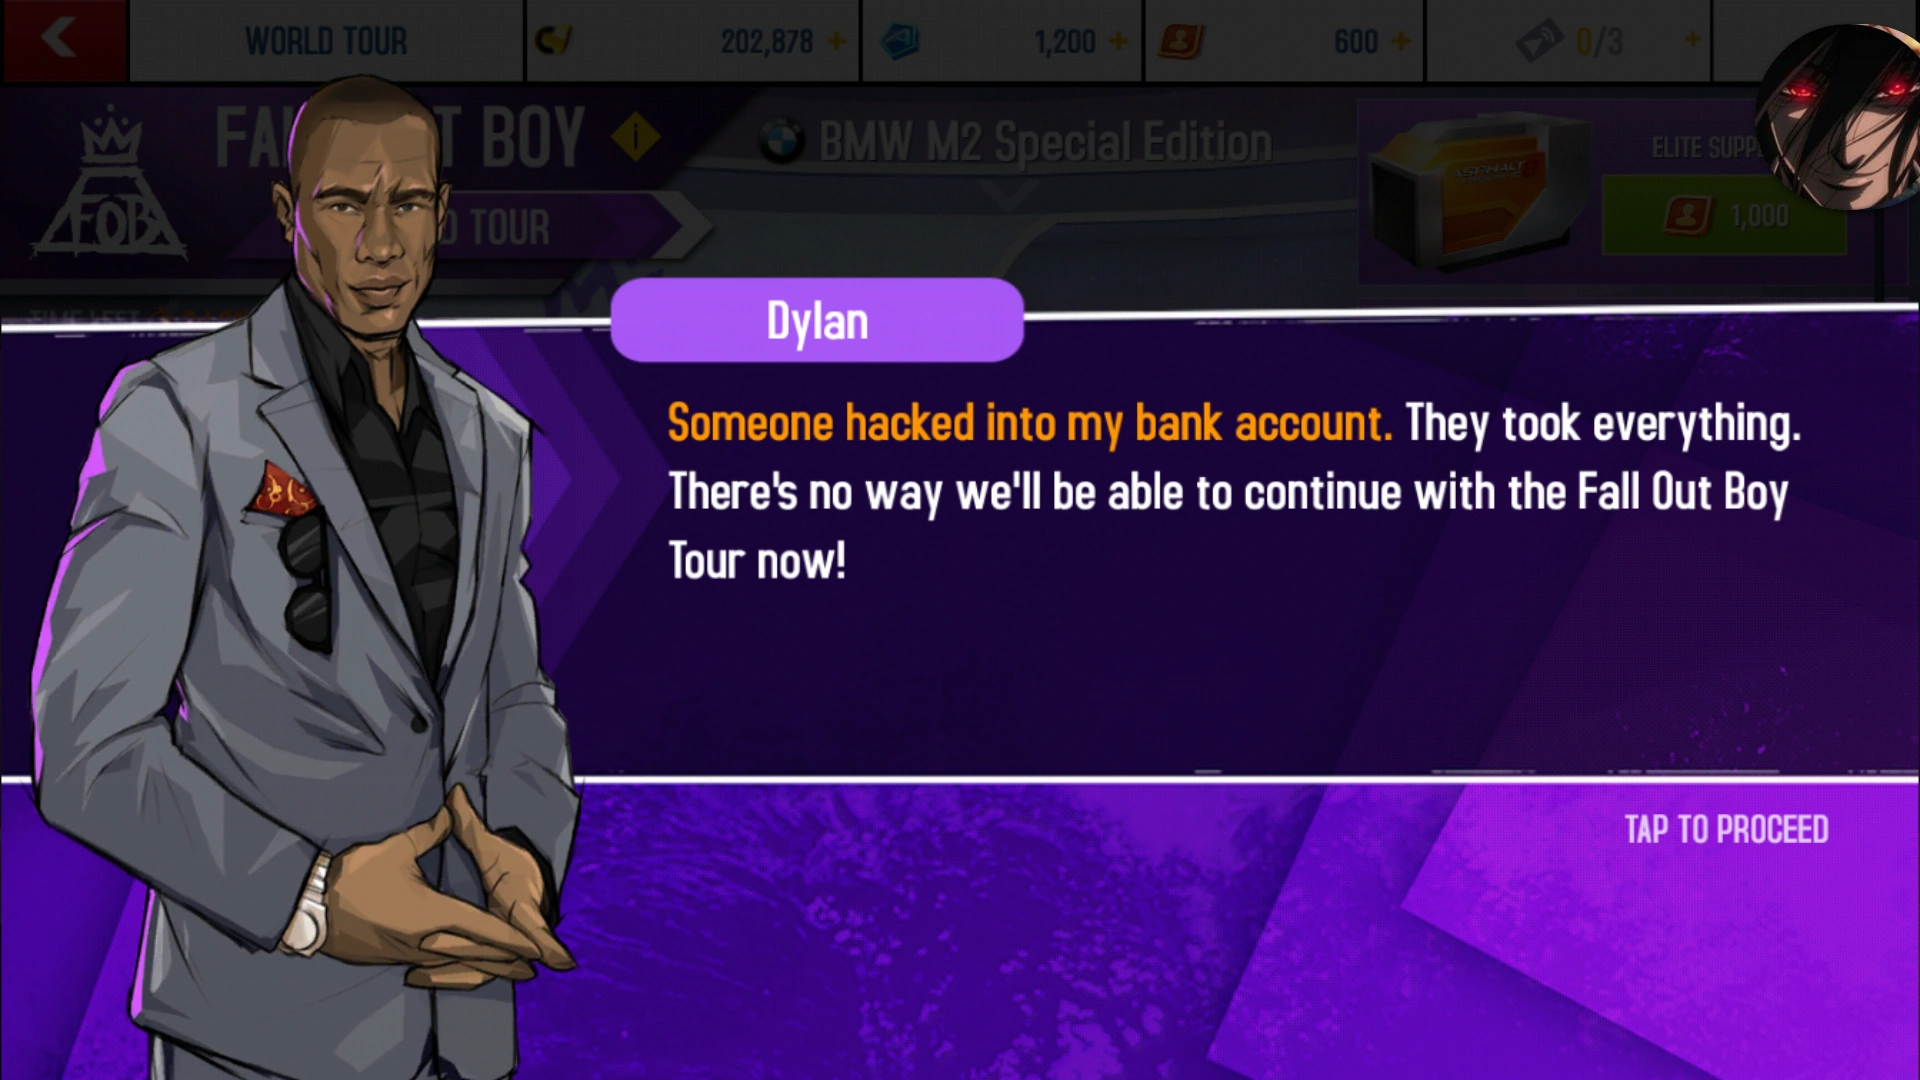Add more credits with the plus sign
The width and height of the screenshot is (1920, 1080).
[x=837, y=41]
